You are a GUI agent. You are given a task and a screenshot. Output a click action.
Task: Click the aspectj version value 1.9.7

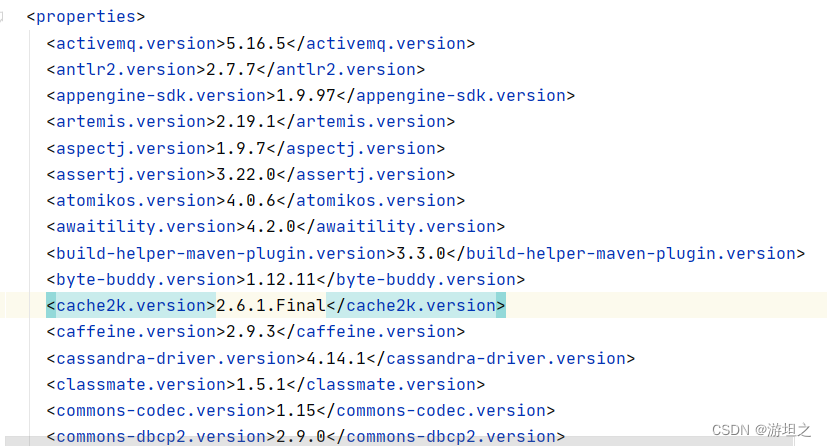tap(236, 148)
